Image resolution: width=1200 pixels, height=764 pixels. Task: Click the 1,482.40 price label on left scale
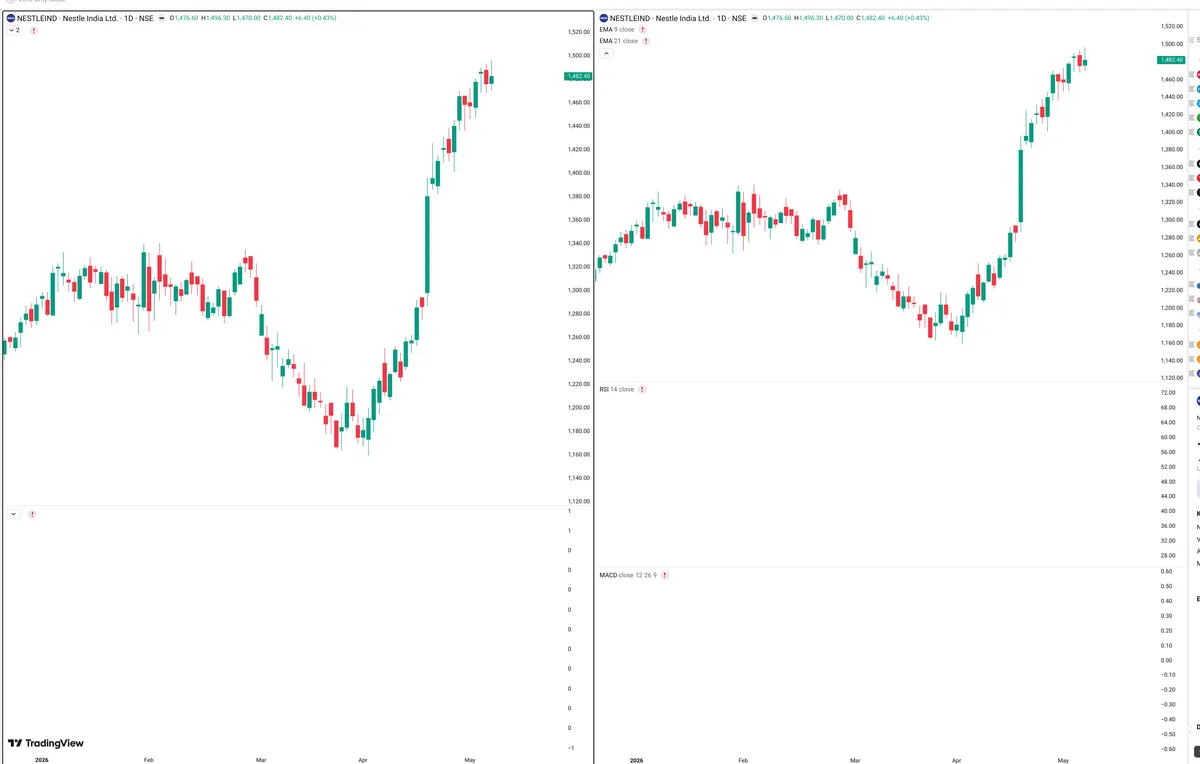click(x=578, y=76)
